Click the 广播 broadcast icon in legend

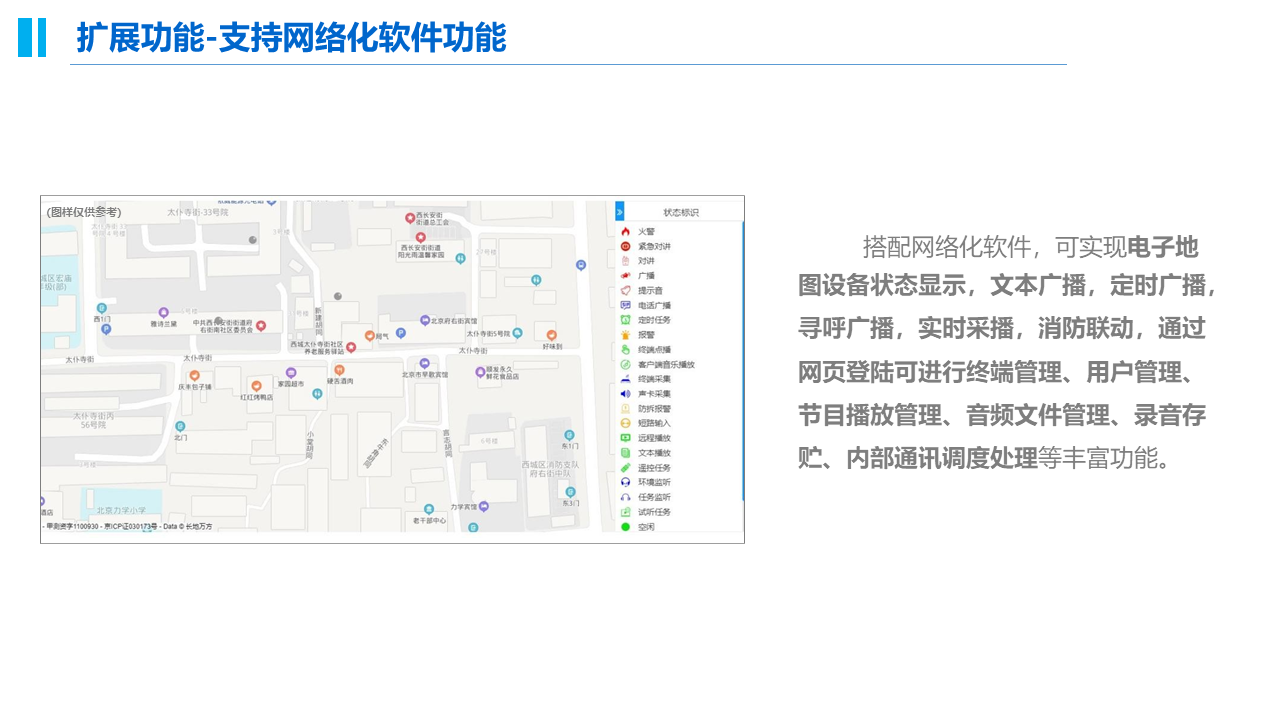tap(626, 276)
